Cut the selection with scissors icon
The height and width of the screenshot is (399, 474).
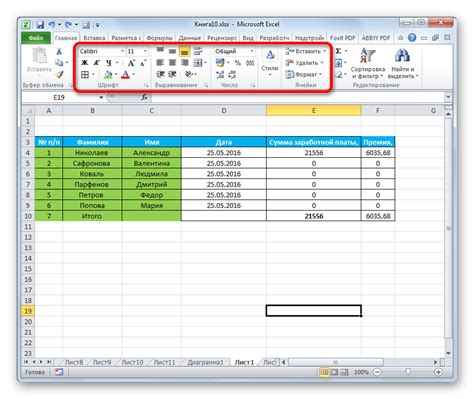(x=59, y=51)
